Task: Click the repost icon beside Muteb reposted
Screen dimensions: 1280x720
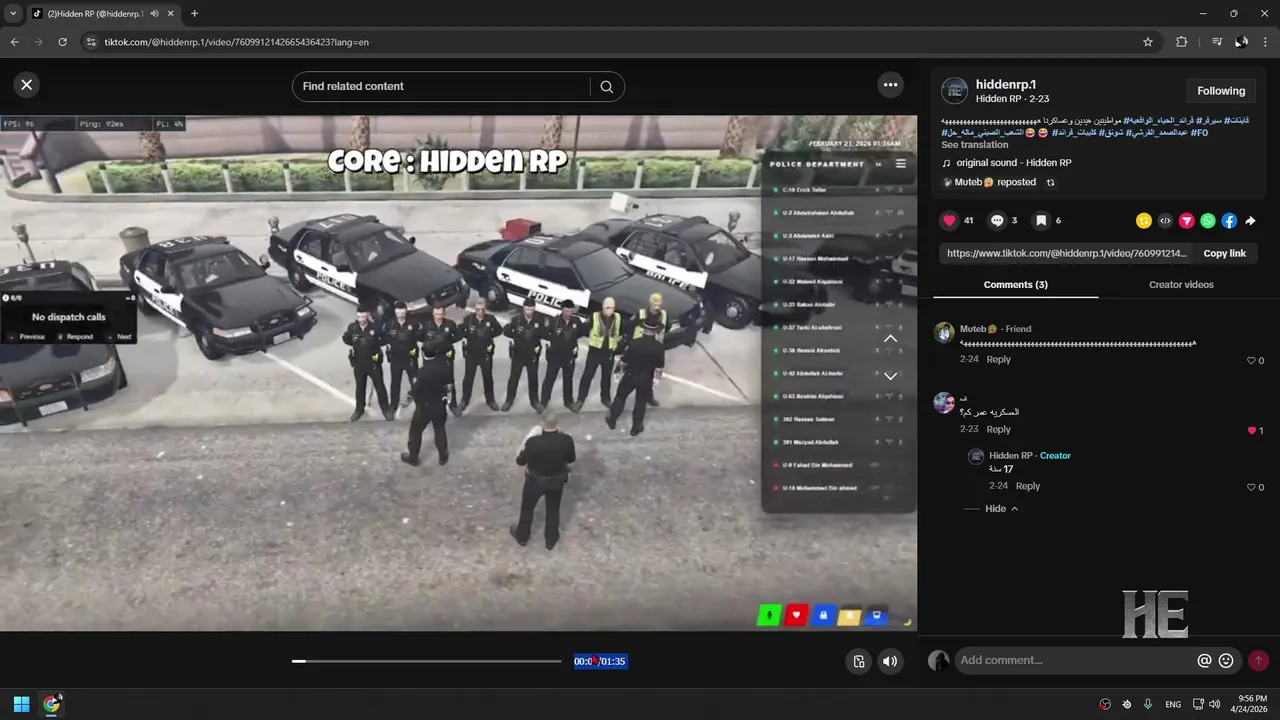Action: 1050,183
